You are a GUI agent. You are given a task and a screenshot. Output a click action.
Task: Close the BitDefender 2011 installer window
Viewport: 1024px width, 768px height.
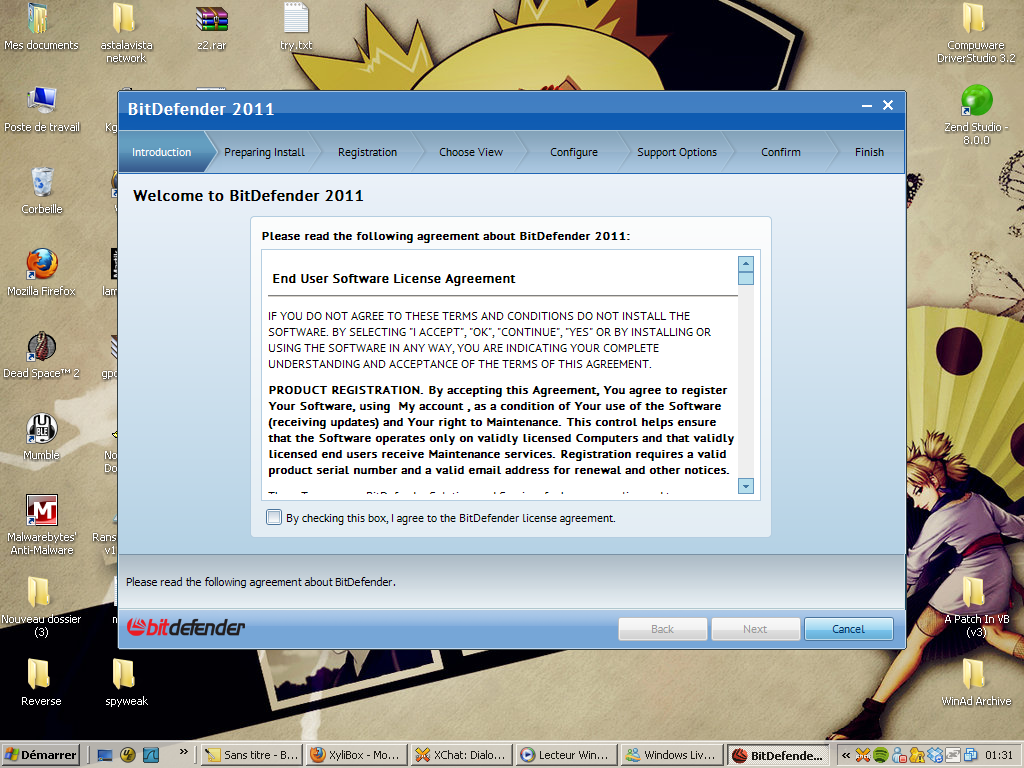[x=888, y=105]
